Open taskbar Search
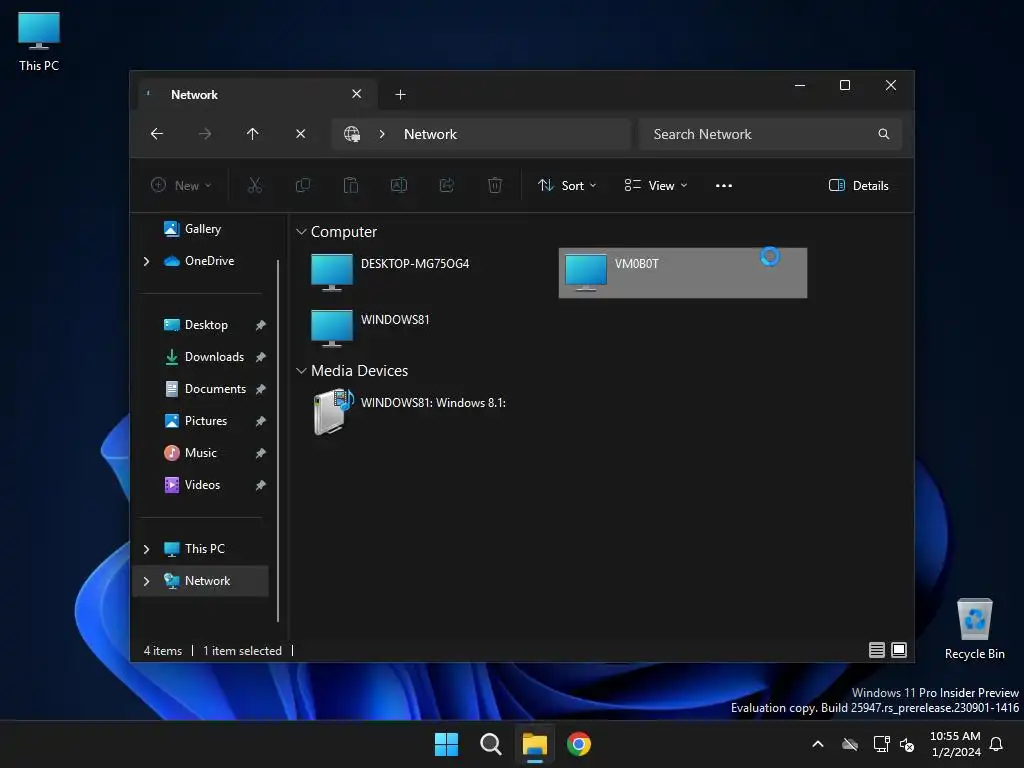 pos(490,744)
